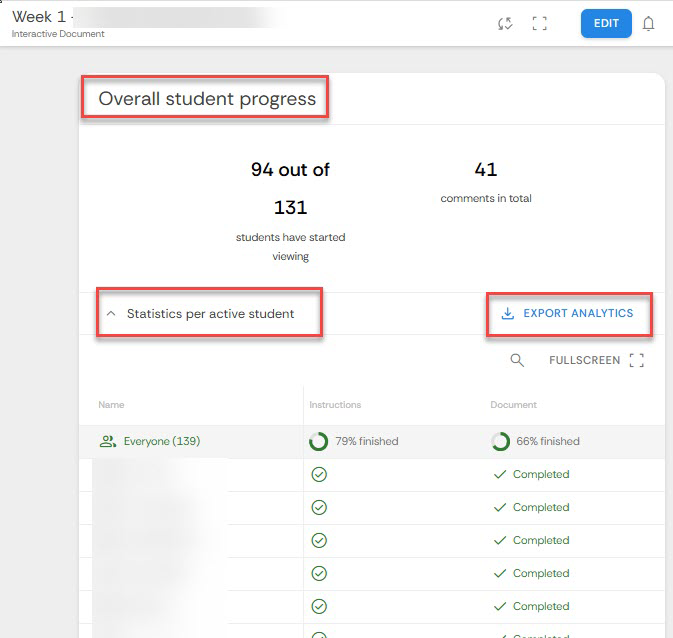The image size is (673, 638).
Task: Select the Everyone (139) row
Action: 372,441
